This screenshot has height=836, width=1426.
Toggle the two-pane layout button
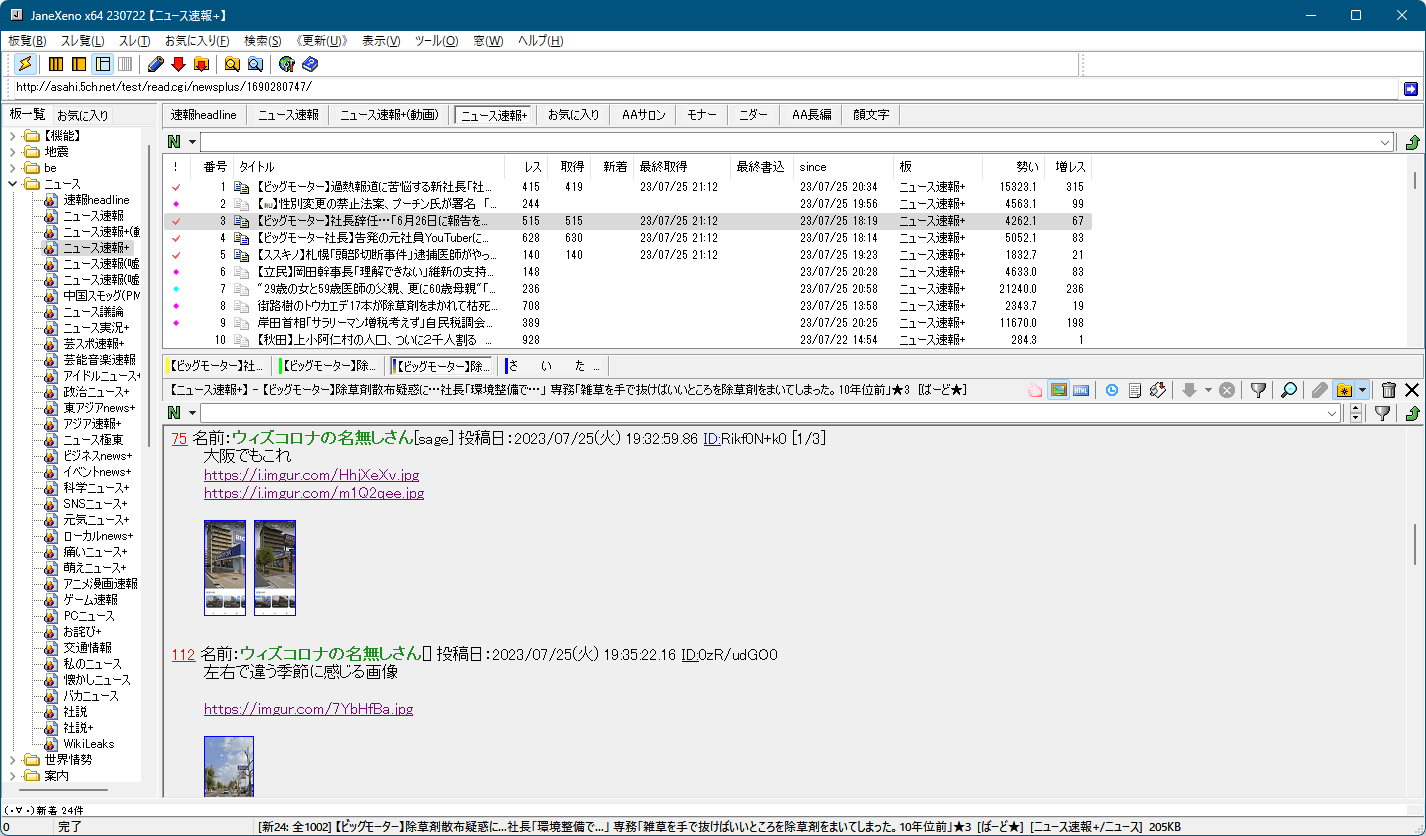(79, 64)
